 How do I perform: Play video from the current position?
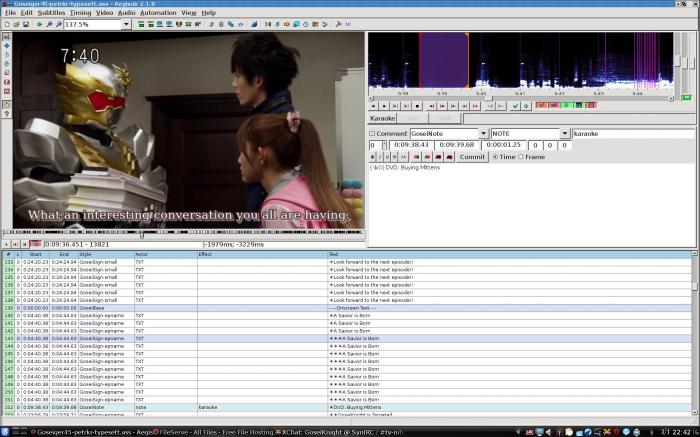click(x=6, y=244)
